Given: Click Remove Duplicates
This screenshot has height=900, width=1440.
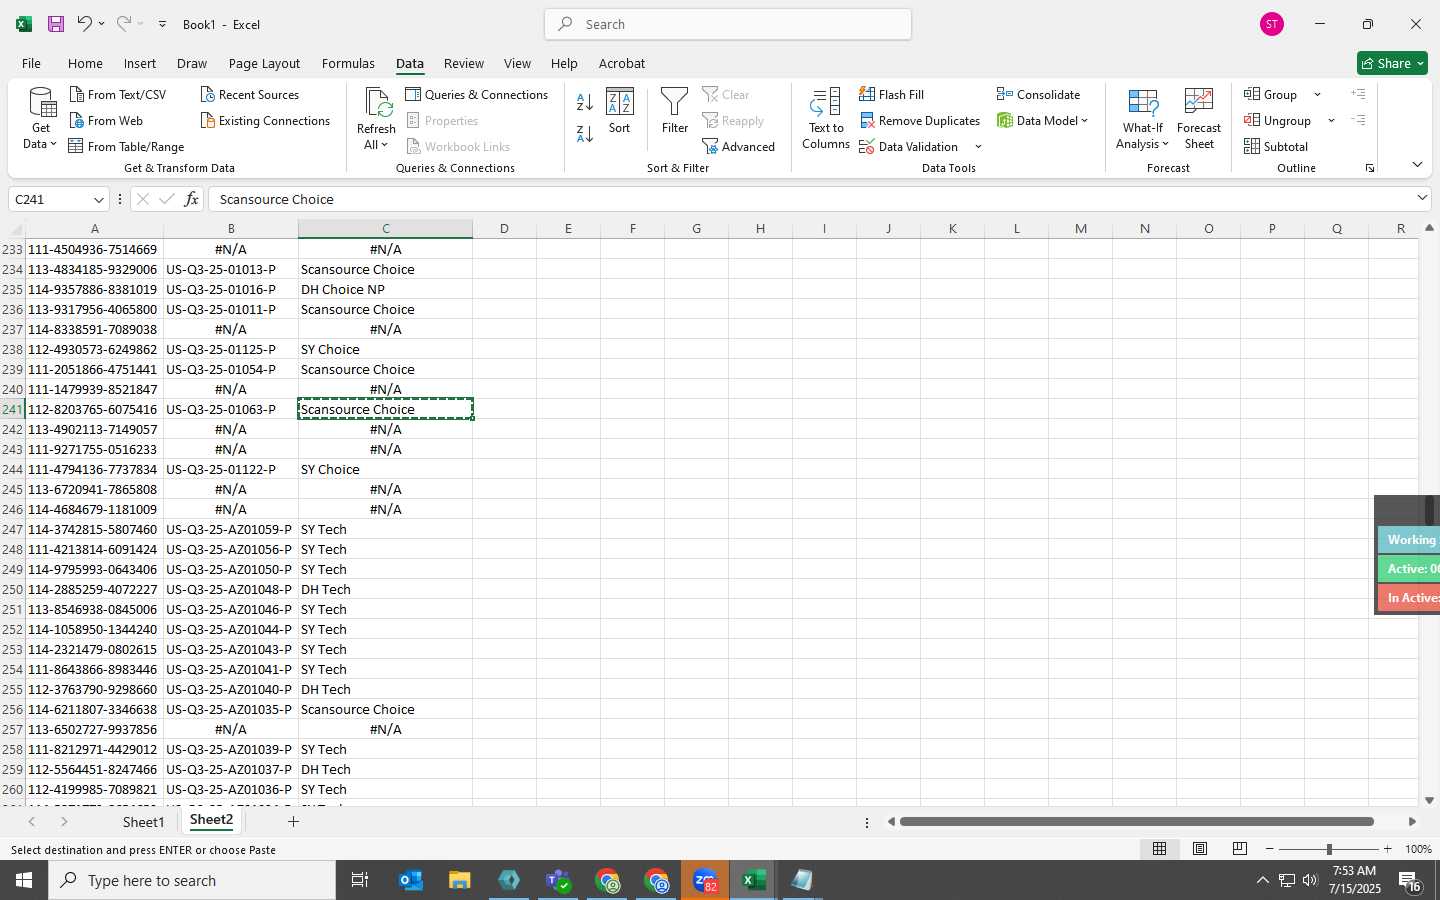Looking at the screenshot, I should click(920, 120).
